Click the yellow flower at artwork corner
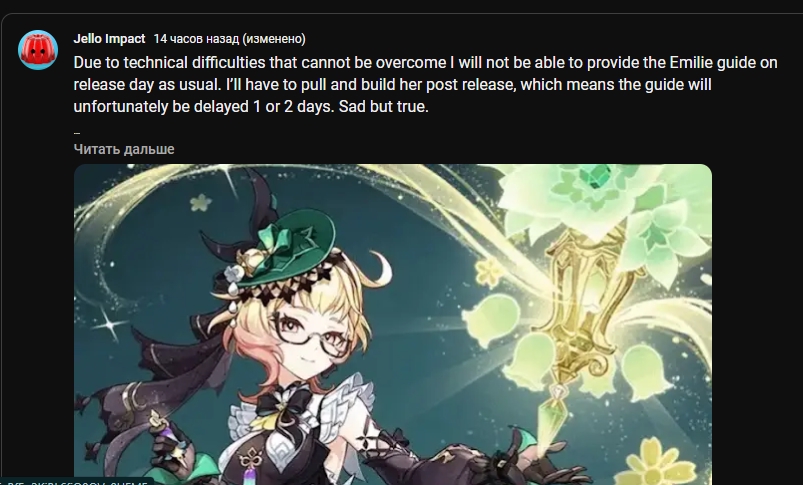This screenshot has width=803, height=485. [657, 463]
